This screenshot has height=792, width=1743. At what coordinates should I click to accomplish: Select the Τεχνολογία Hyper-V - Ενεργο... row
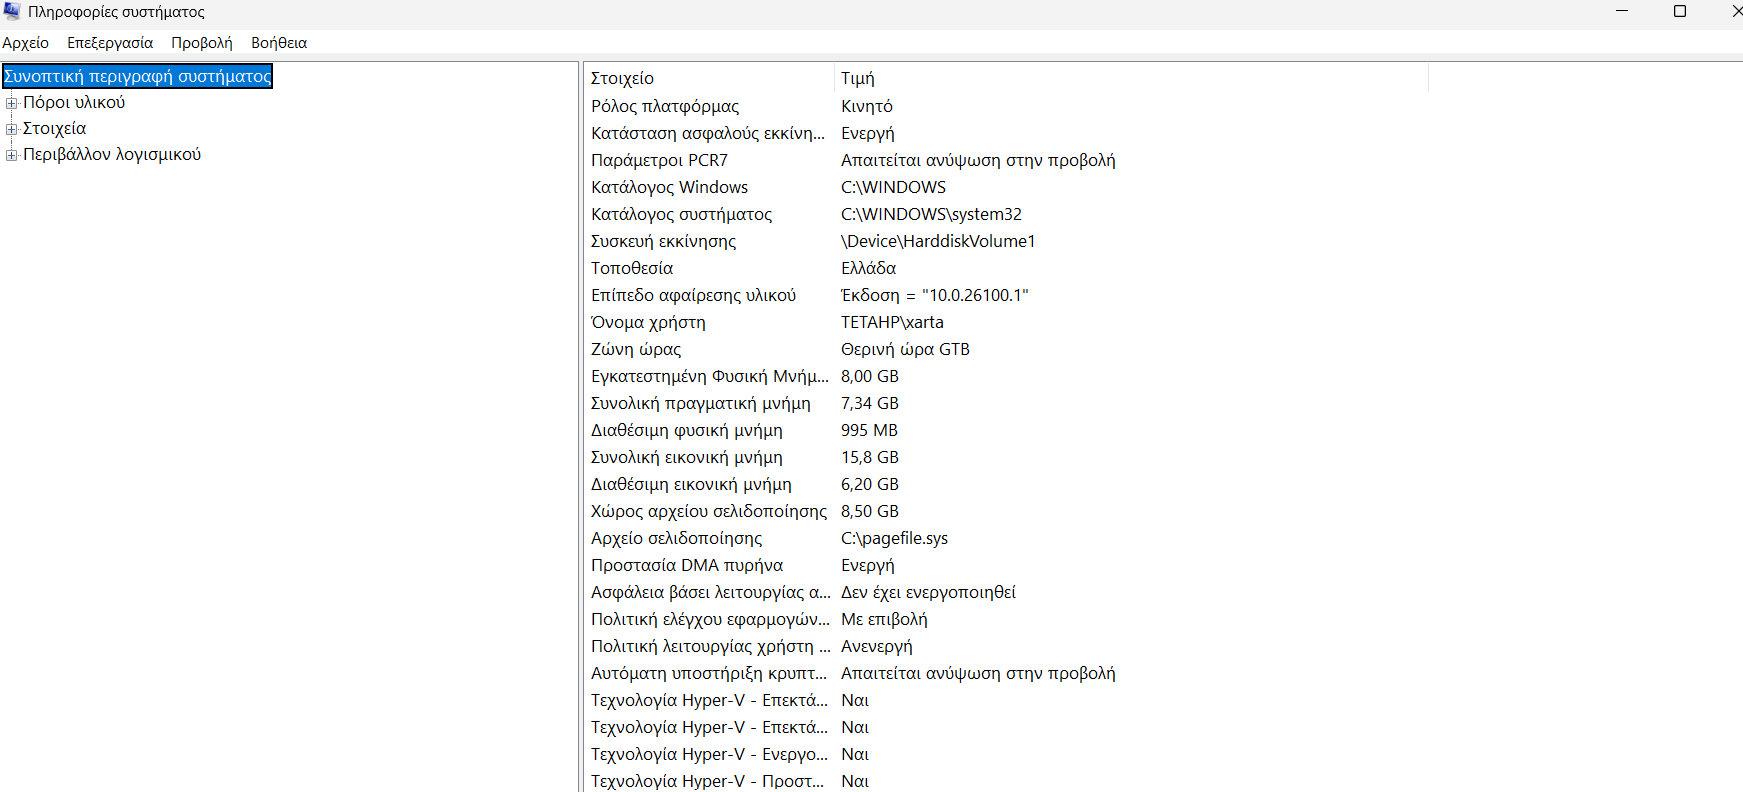pyautogui.click(x=1006, y=754)
